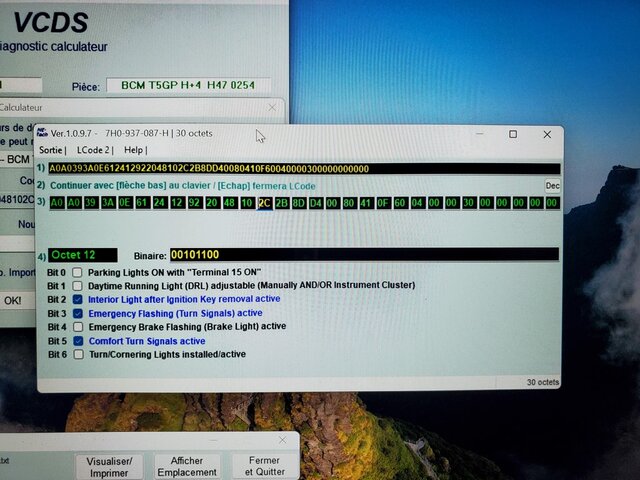Maximize the LCode window

tap(513, 134)
